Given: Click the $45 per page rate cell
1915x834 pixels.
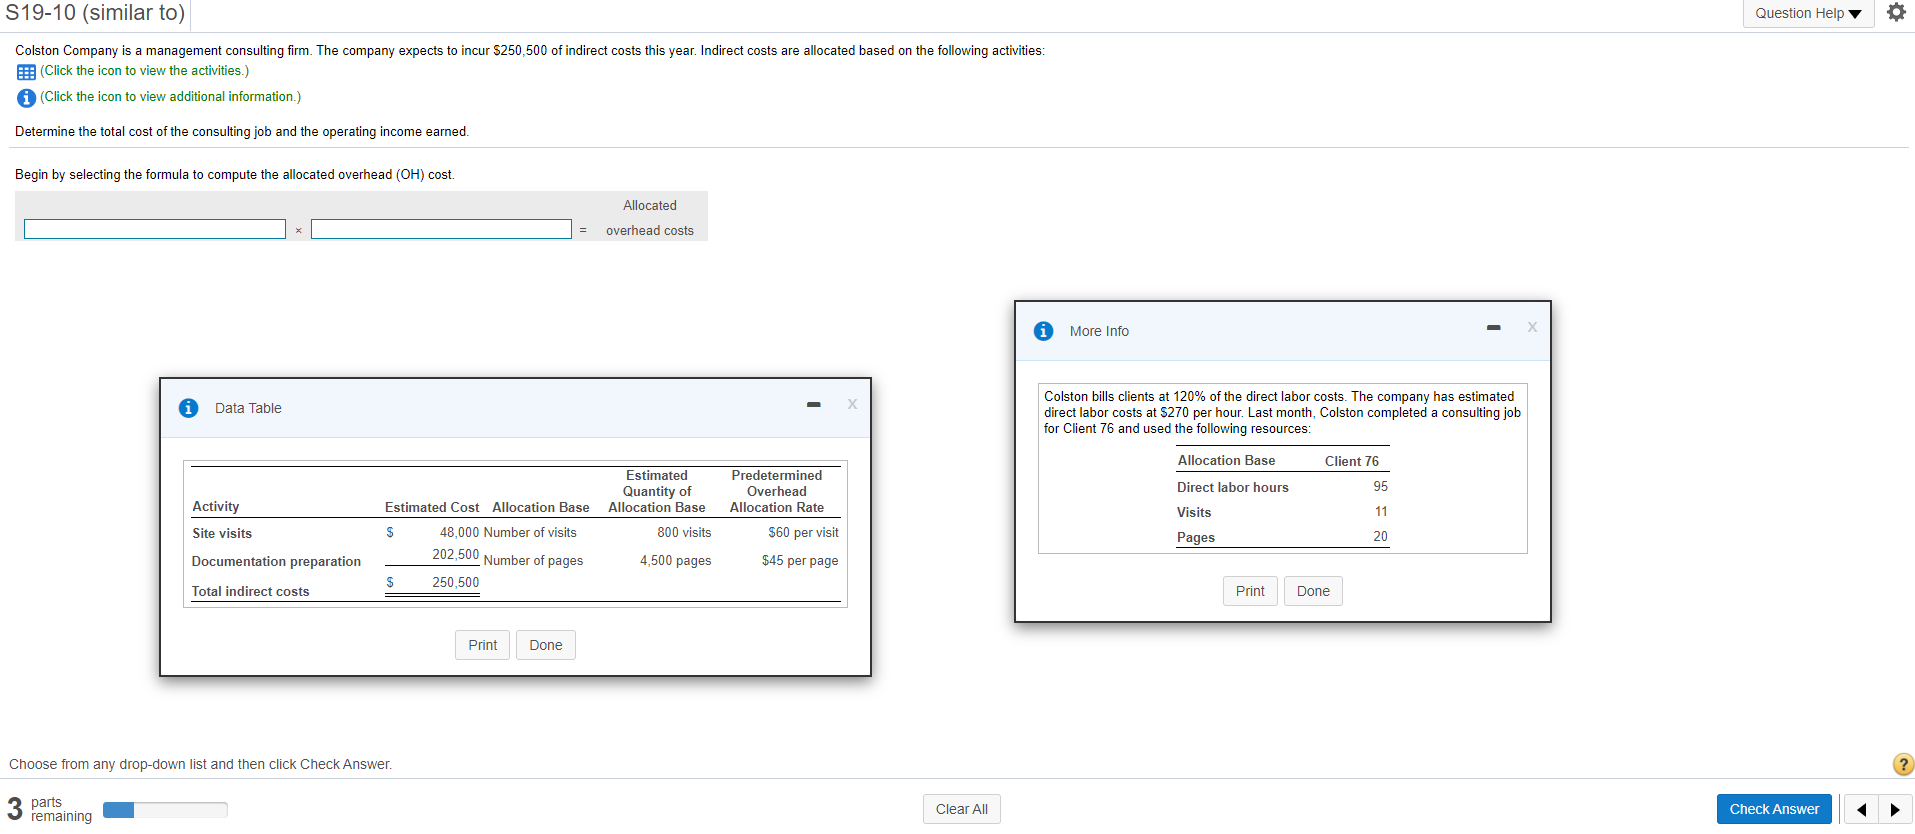Looking at the screenshot, I should [x=800, y=561].
